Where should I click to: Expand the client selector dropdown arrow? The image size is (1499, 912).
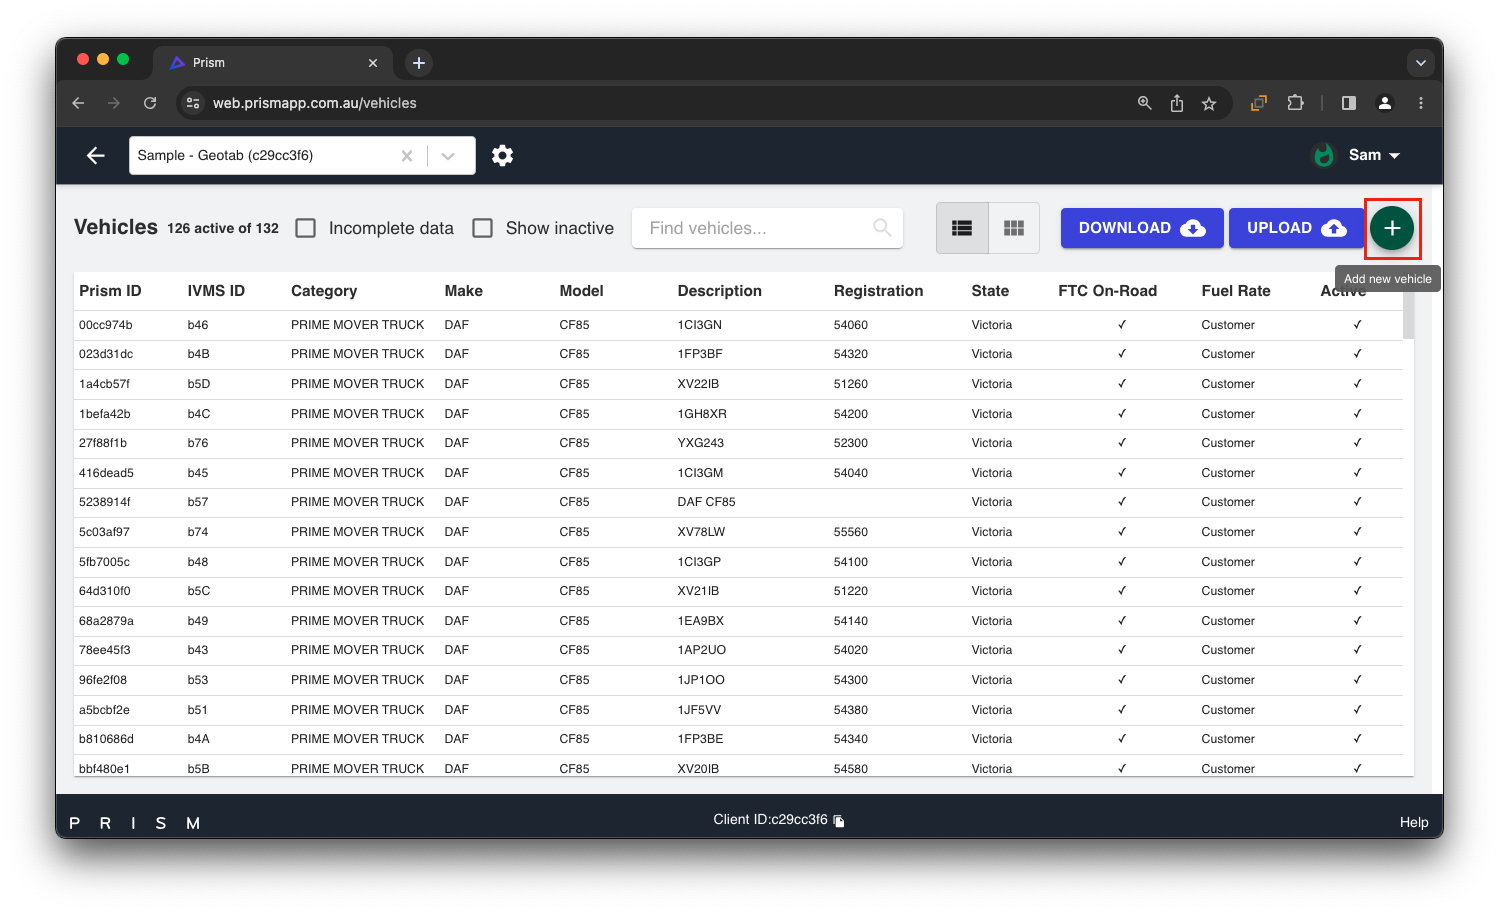pos(448,156)
